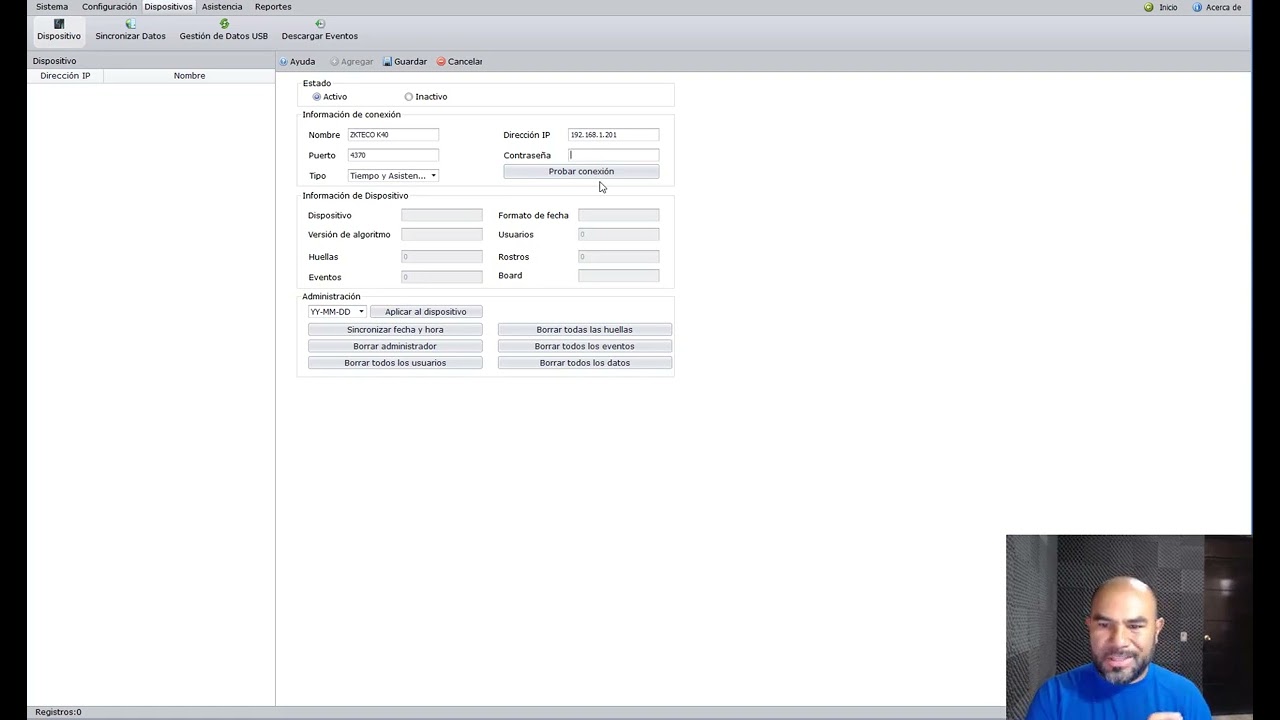Click the Guardar save icon

click(x=388, y=62)
